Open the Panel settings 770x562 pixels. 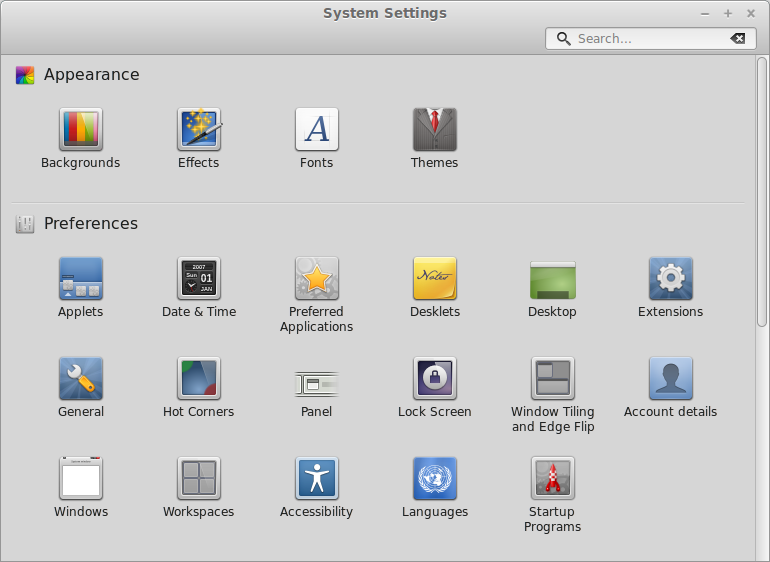(316, 379)
